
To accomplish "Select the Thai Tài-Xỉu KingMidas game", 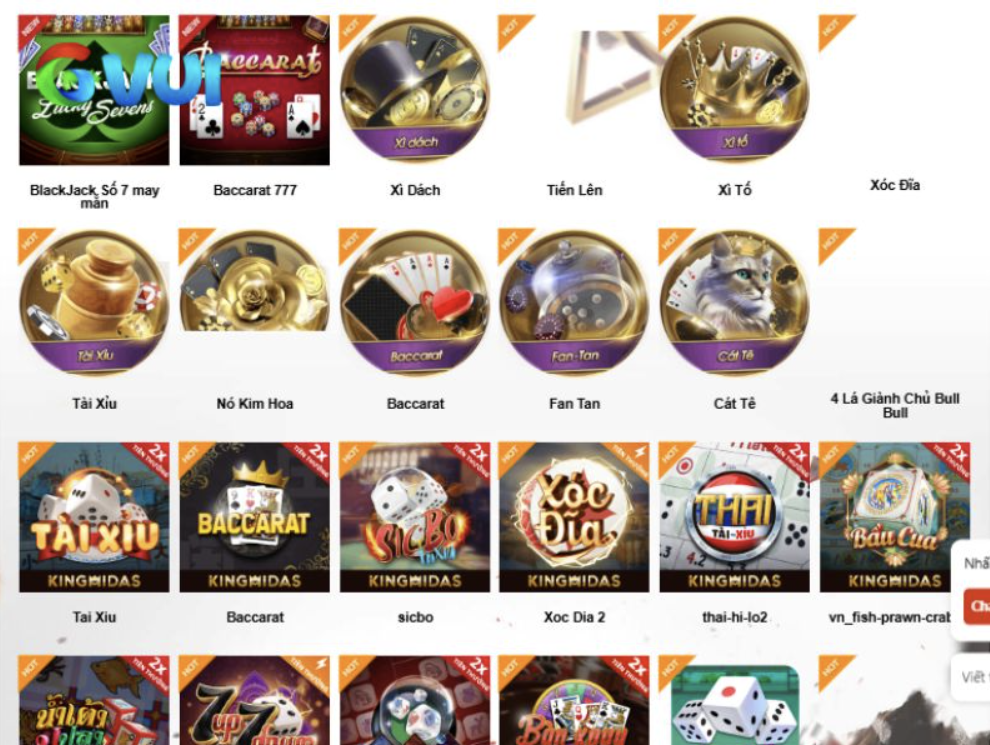I will coord(734,517).
